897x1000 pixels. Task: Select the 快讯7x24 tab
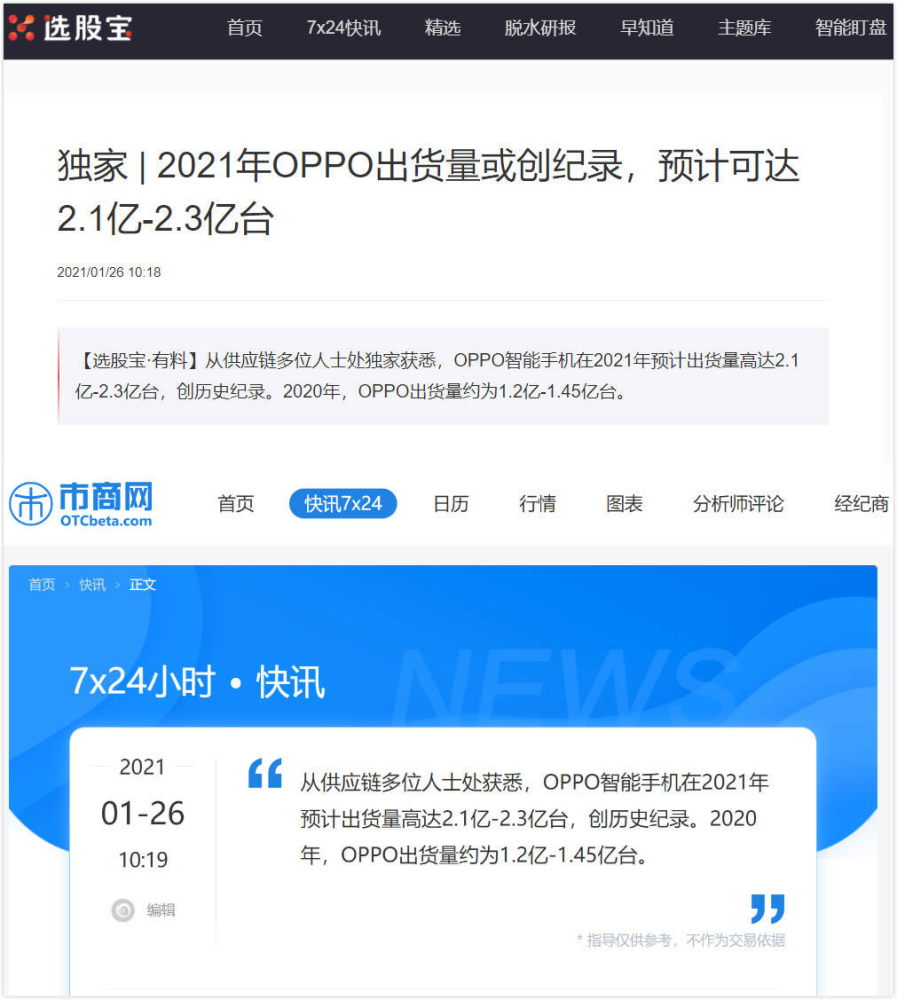coord(343,504)
